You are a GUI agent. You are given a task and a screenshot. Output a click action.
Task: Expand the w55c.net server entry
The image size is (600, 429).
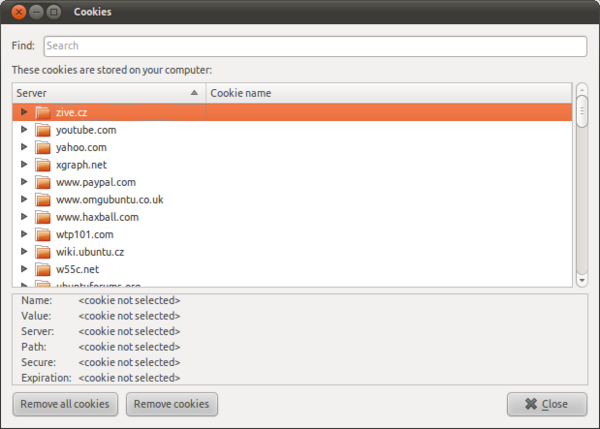[x=24, y=269]
